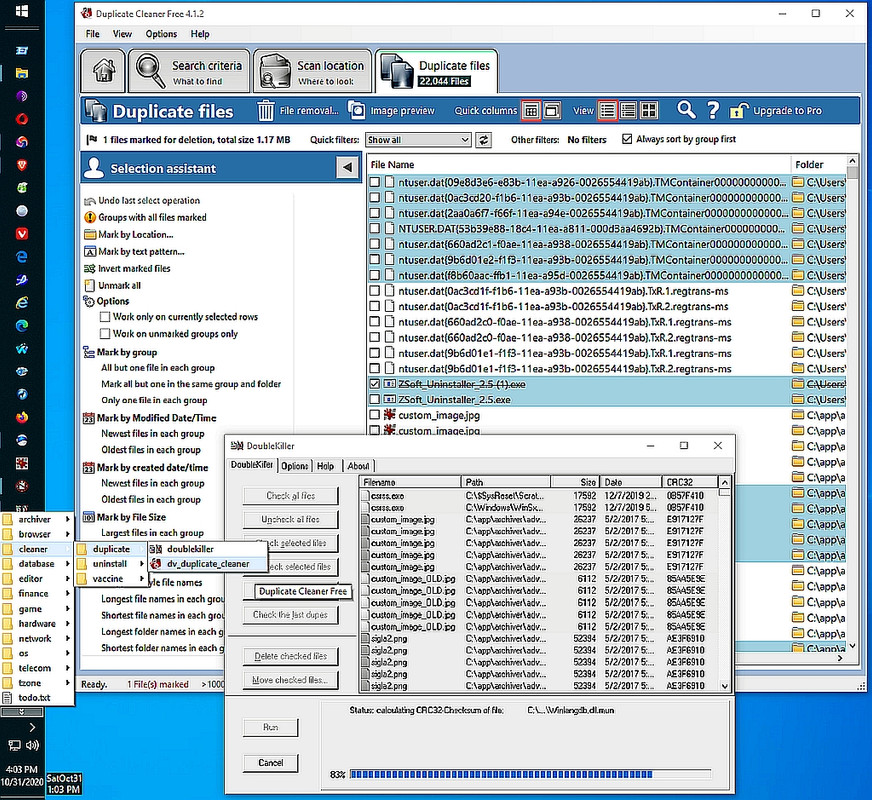Click Only one file in each group
The width and height of the screenshot is (872, 800).
pos(154,400)
